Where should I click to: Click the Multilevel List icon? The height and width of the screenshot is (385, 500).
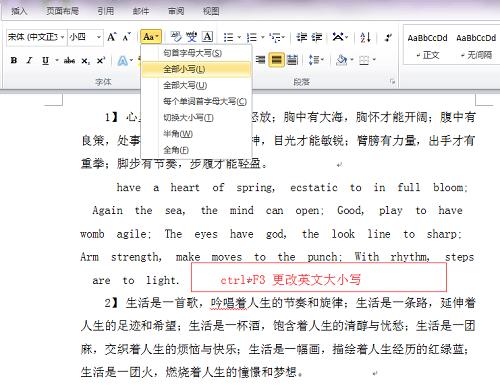click(x=275, y=37)
